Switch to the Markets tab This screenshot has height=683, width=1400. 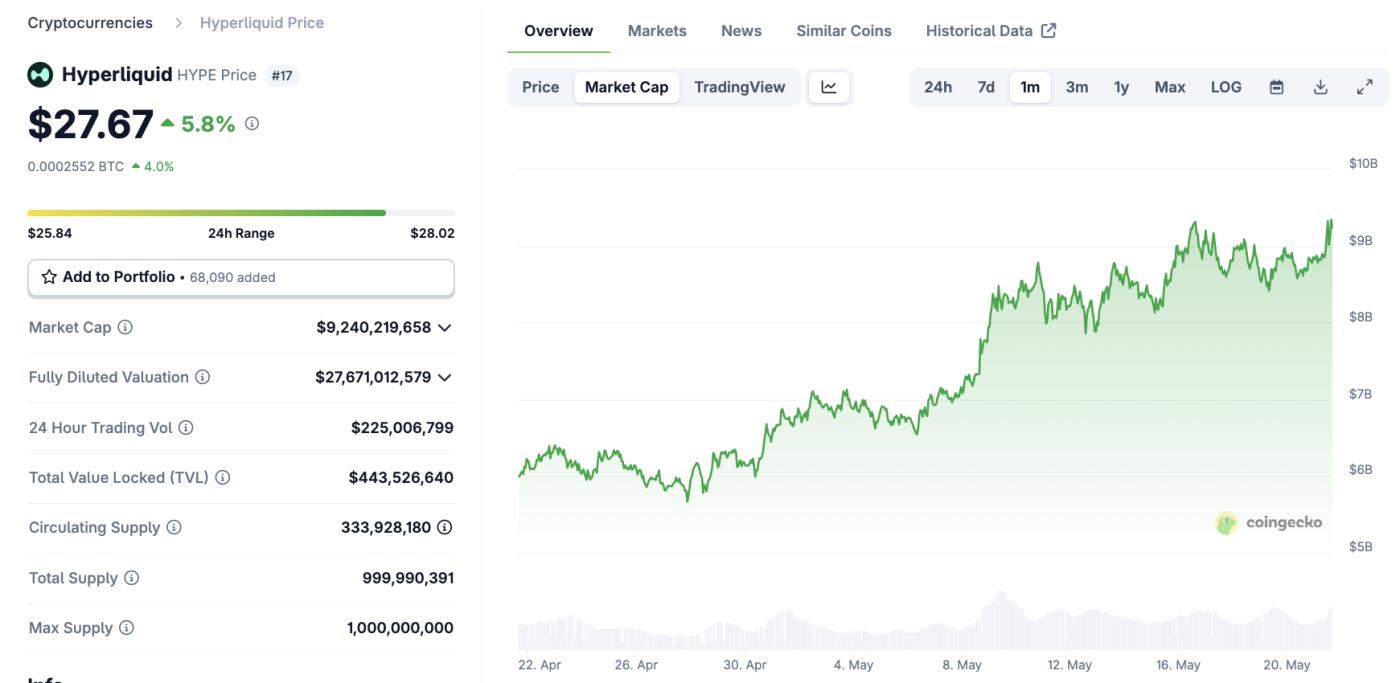coord(657,30)
